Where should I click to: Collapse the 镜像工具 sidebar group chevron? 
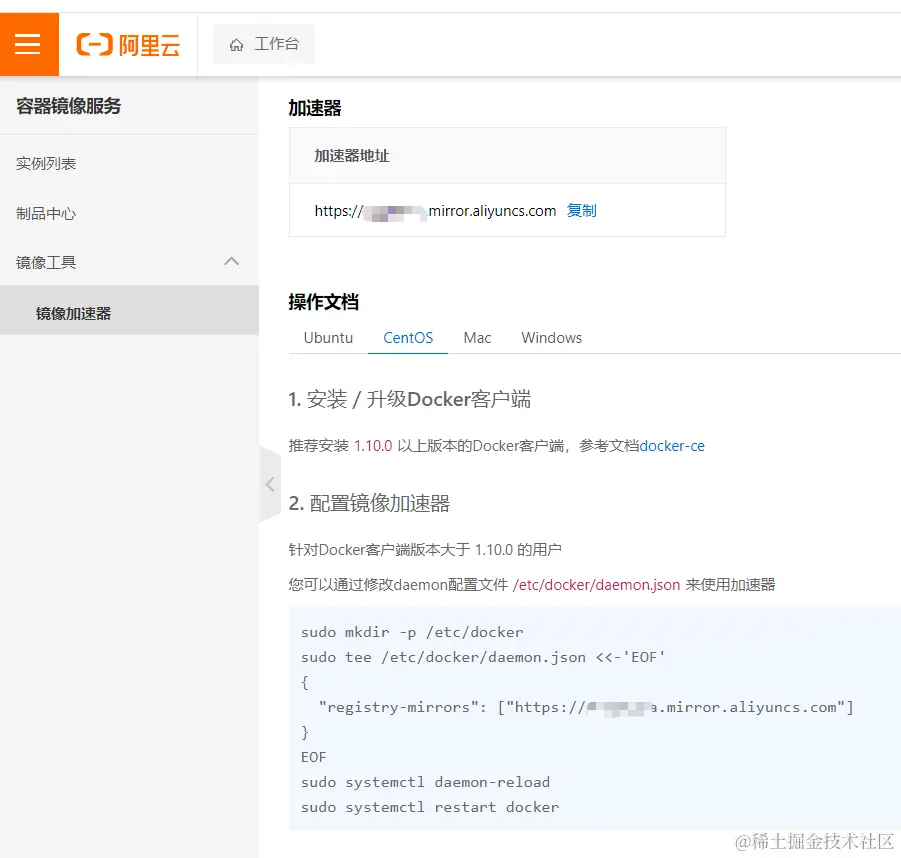(232, 261)
